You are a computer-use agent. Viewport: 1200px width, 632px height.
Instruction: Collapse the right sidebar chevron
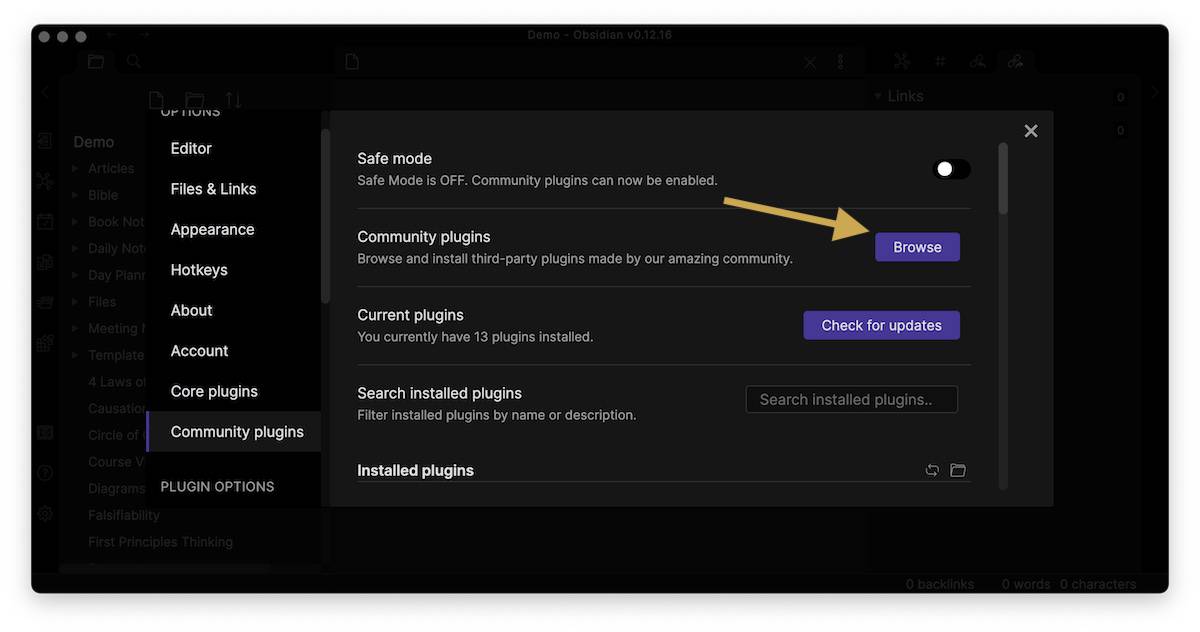click(x=1155, y=91)
